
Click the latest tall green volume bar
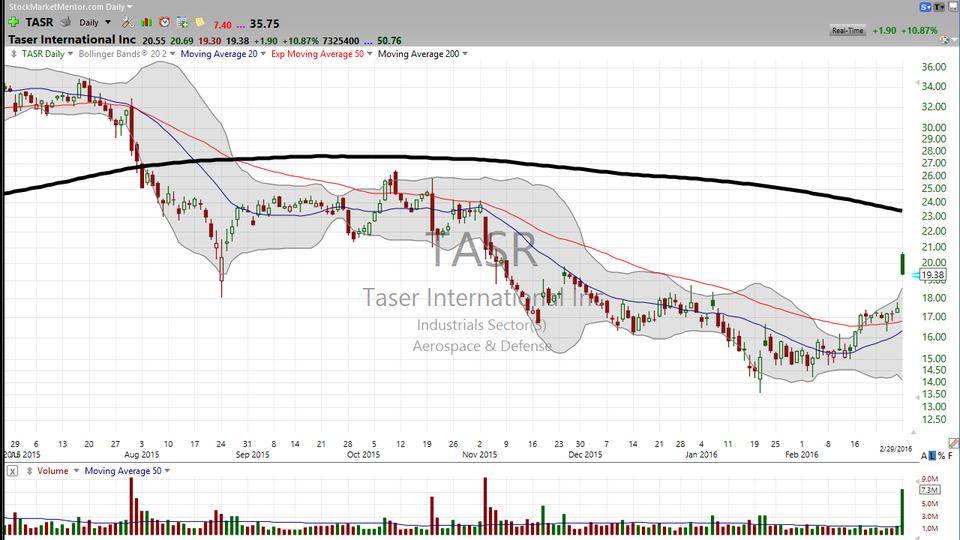click(902, 512)
